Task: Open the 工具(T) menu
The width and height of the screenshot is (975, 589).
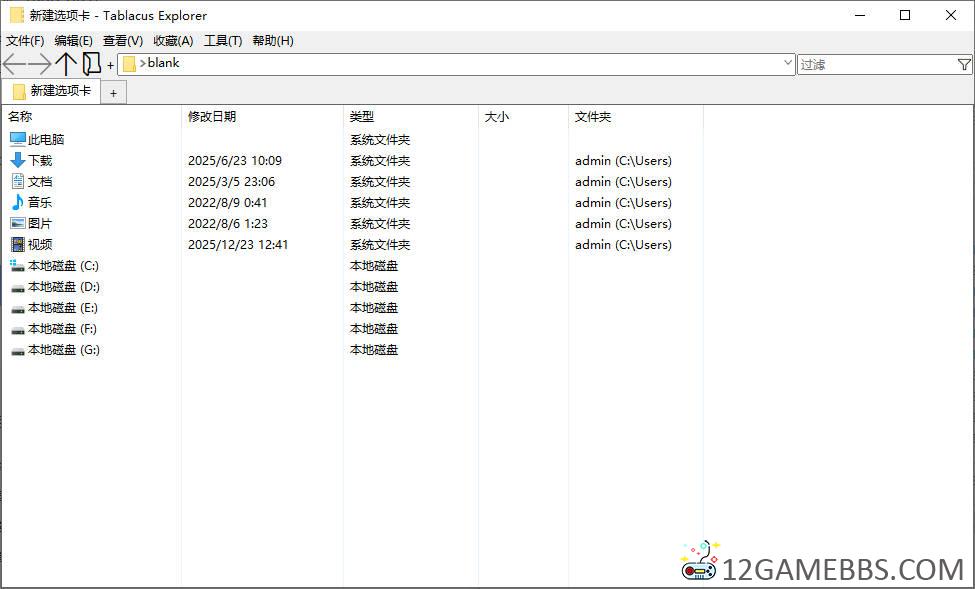Action: [223, 41]
